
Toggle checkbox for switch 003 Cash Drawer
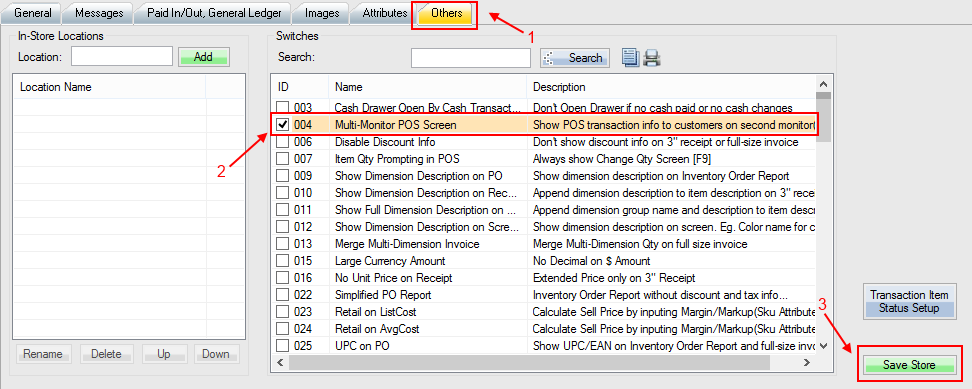tap(283, 108)
